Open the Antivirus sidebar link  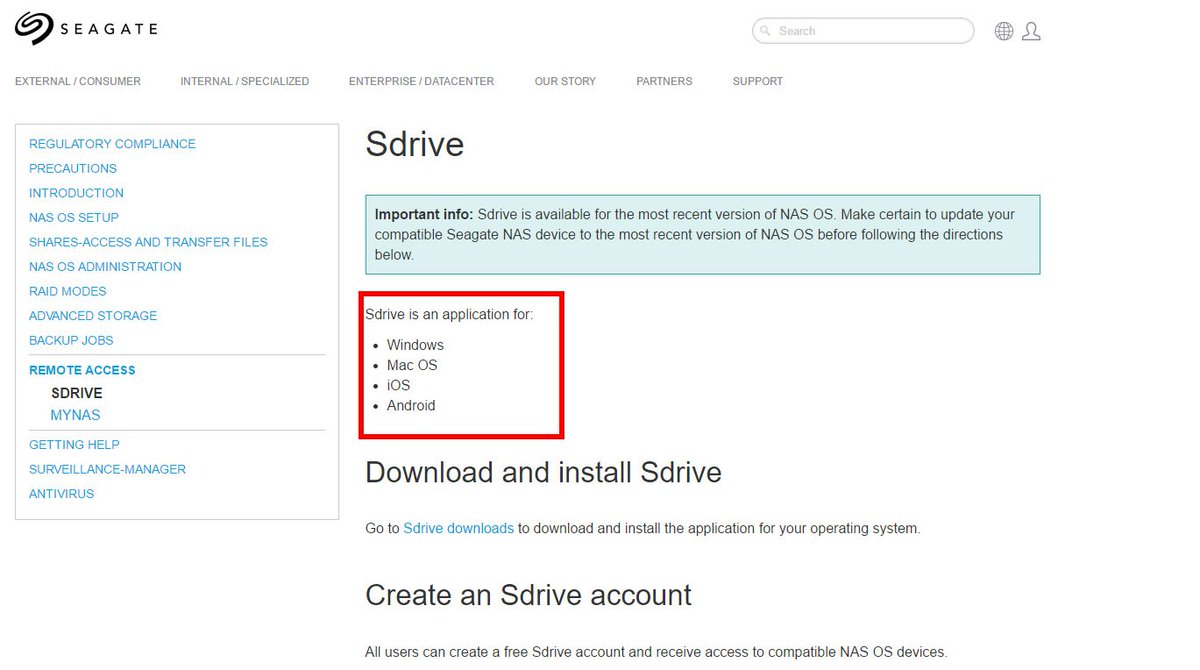tap(61, 493)
